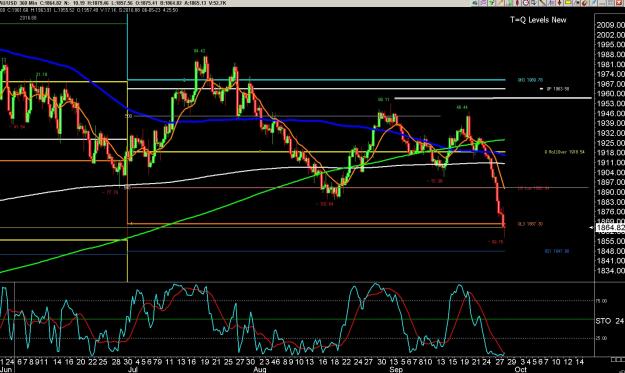625x373 pixels.
Task: Click the 84.43 swing high label
Action: 199,51
